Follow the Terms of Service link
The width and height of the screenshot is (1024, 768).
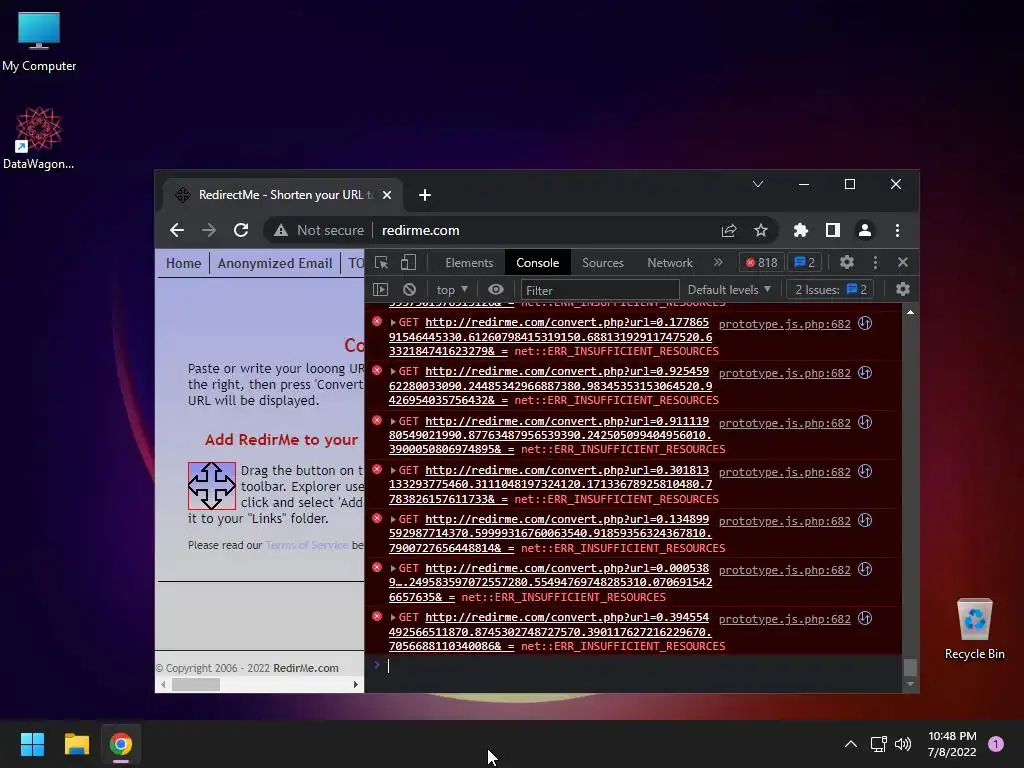(307, 545)
